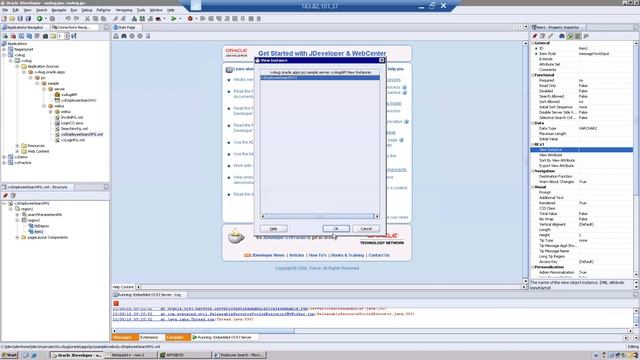Viewport: 640px width, 360px height.
Task: Click View Attribute property row
Action: (582, 155)
